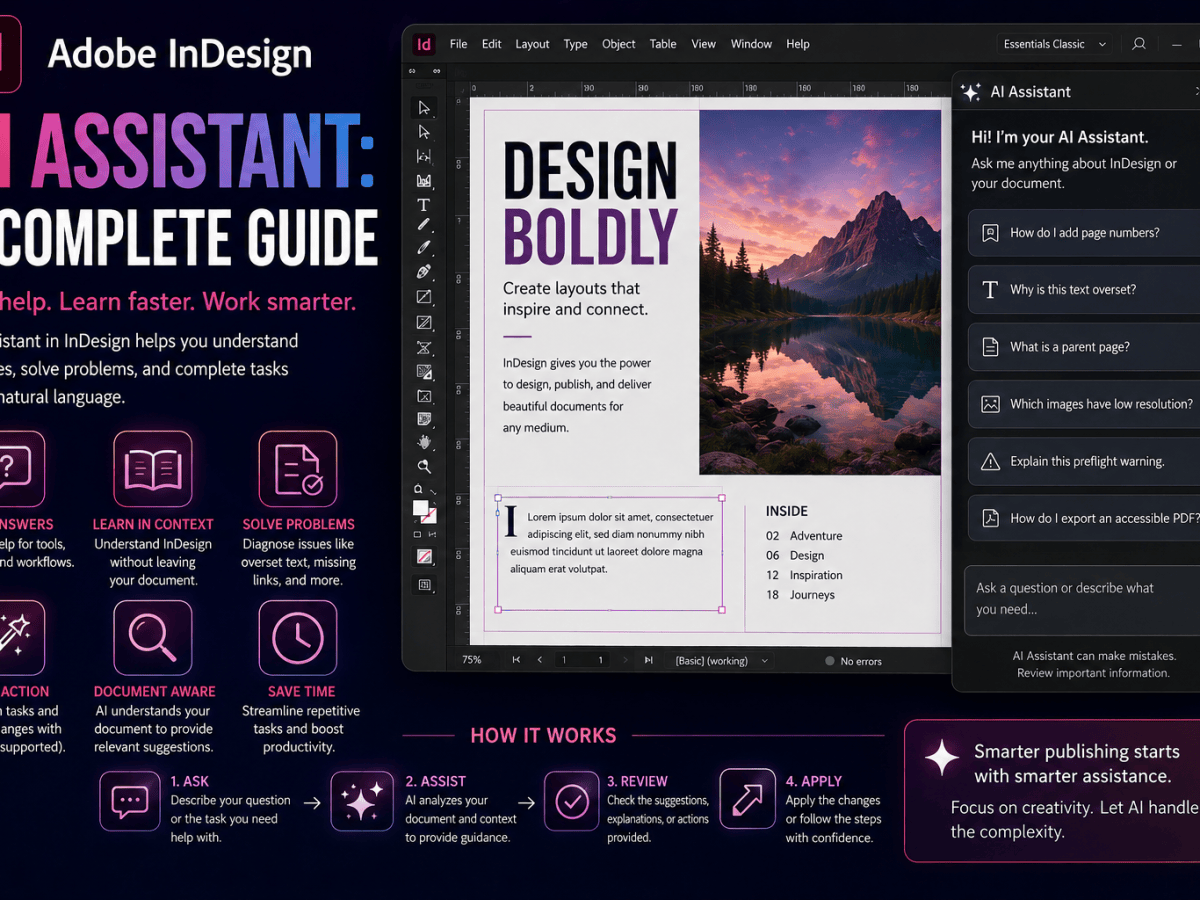Open the Object menu
Screen dimensions: 1200x900
(x=619, y=44)
